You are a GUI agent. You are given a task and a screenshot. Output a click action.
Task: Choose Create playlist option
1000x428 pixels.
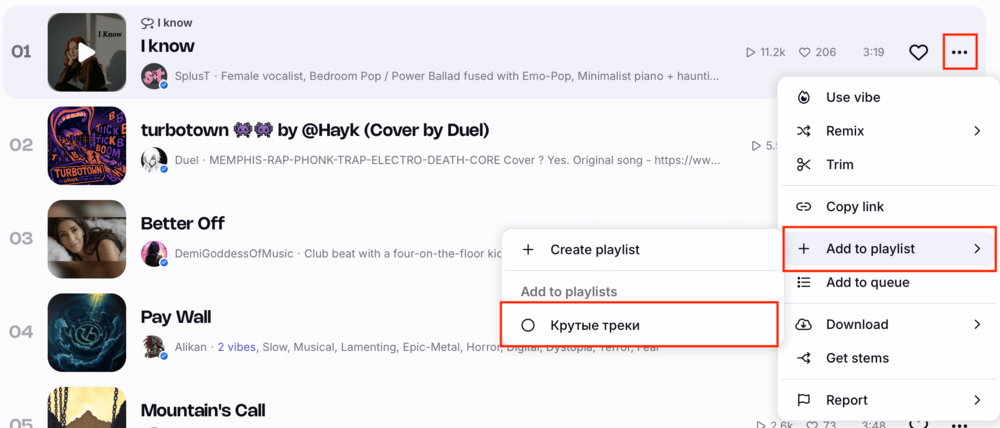coord(641,249)
